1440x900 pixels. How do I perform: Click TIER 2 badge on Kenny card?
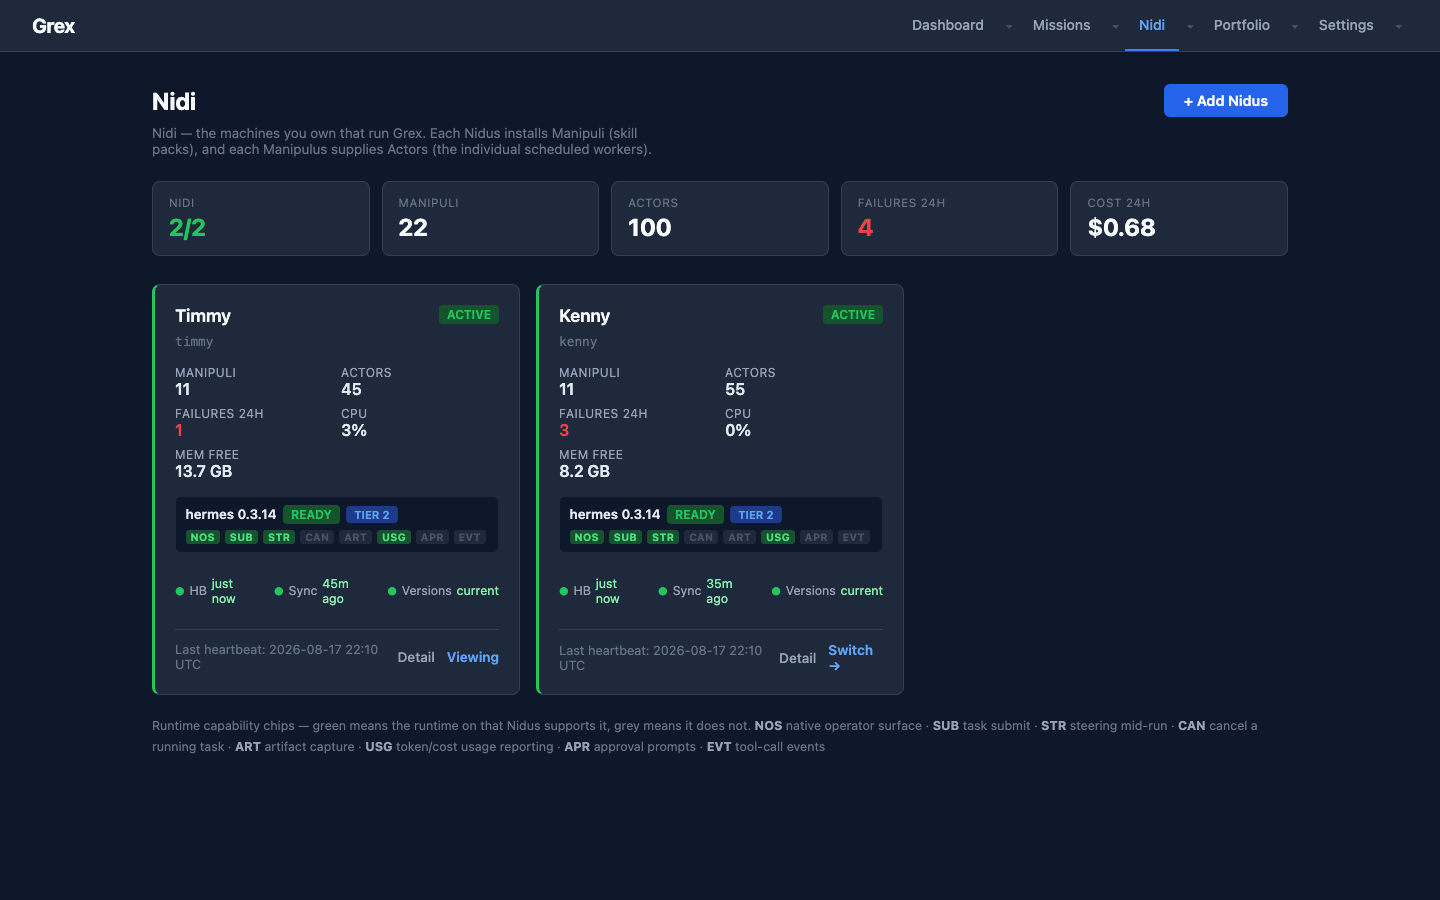756,515
